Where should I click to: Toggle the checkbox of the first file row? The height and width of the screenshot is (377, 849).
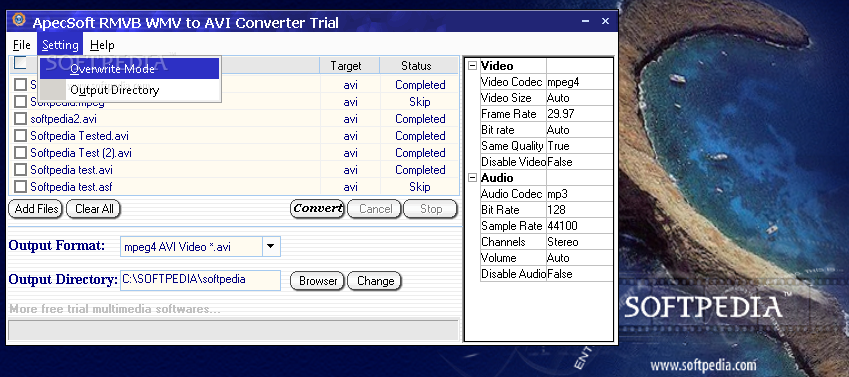tap(21, 84)
